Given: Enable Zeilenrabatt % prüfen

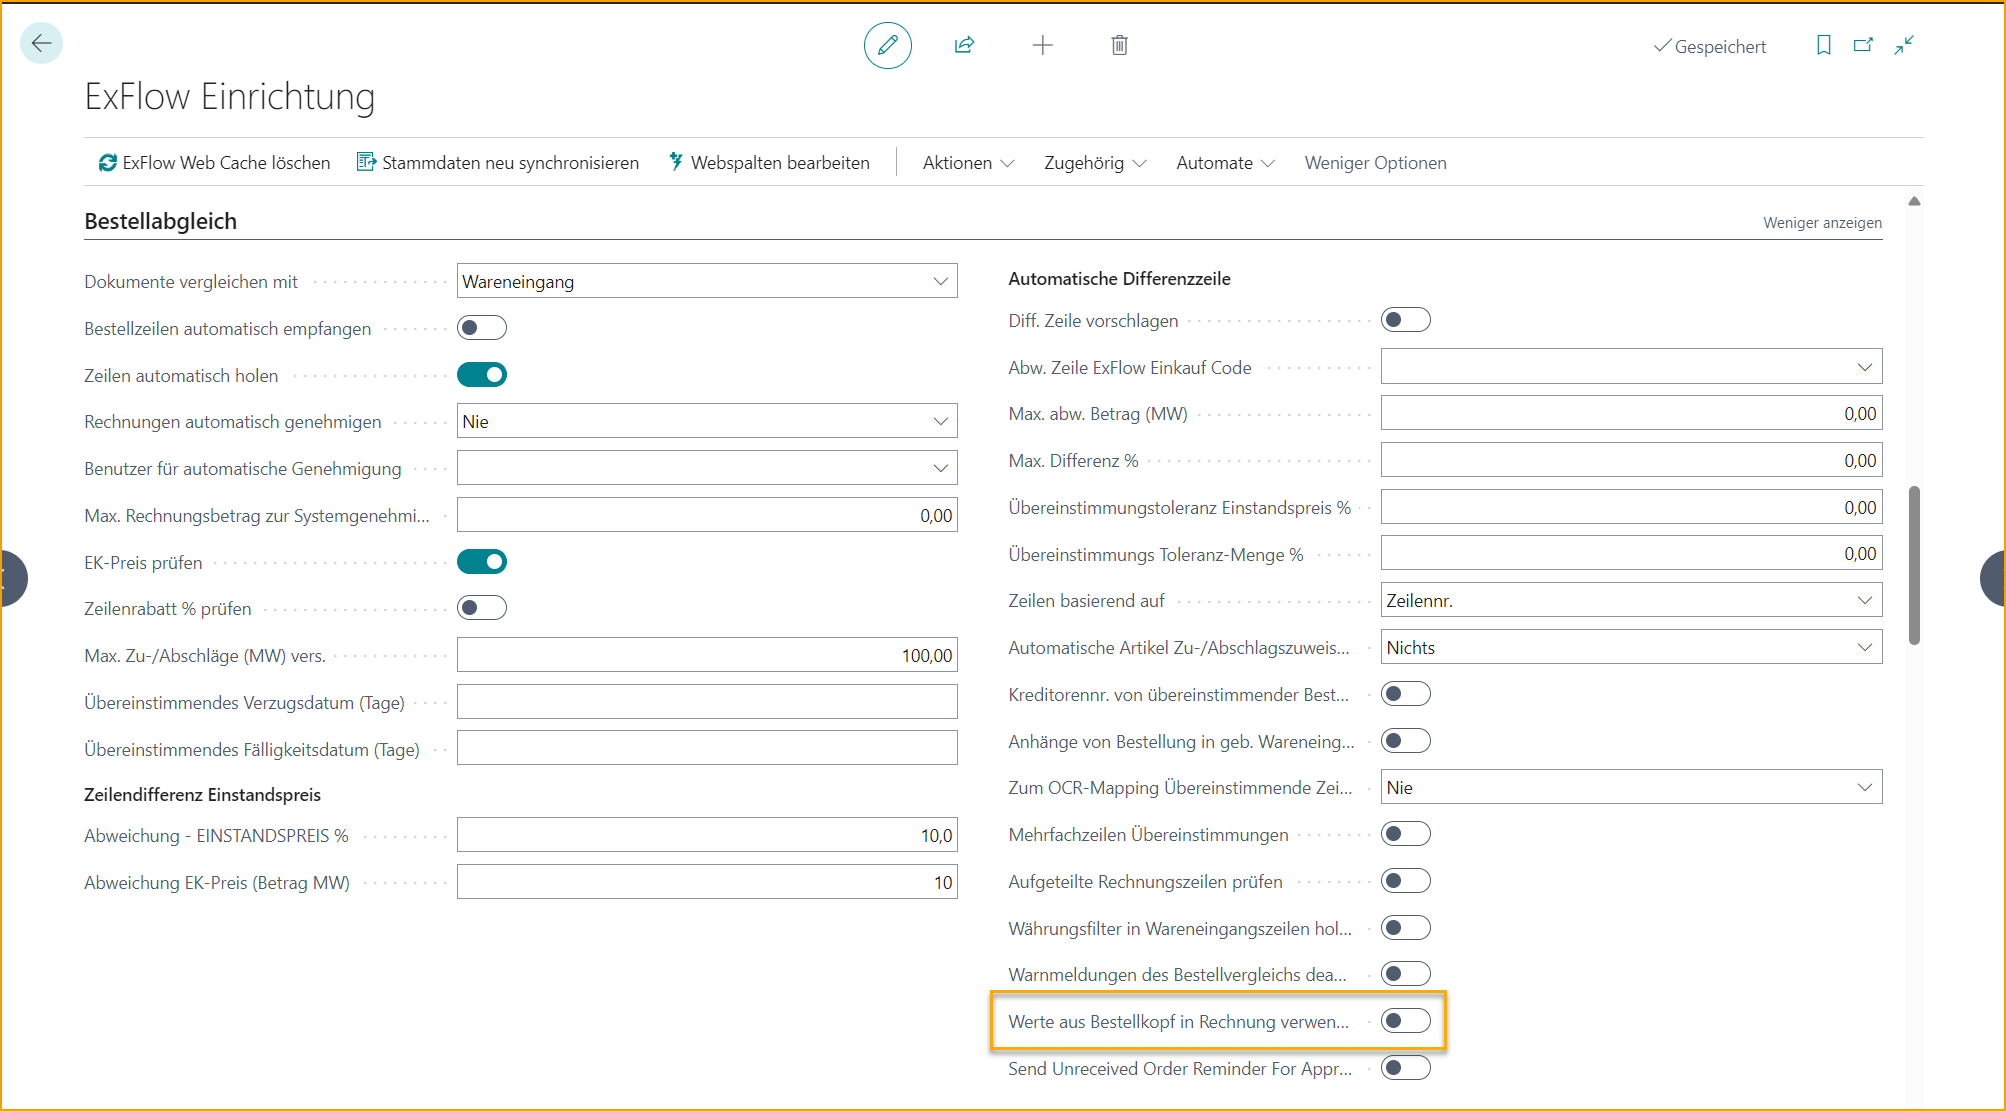Looking at the screenshot, I should tap(482, 608).
